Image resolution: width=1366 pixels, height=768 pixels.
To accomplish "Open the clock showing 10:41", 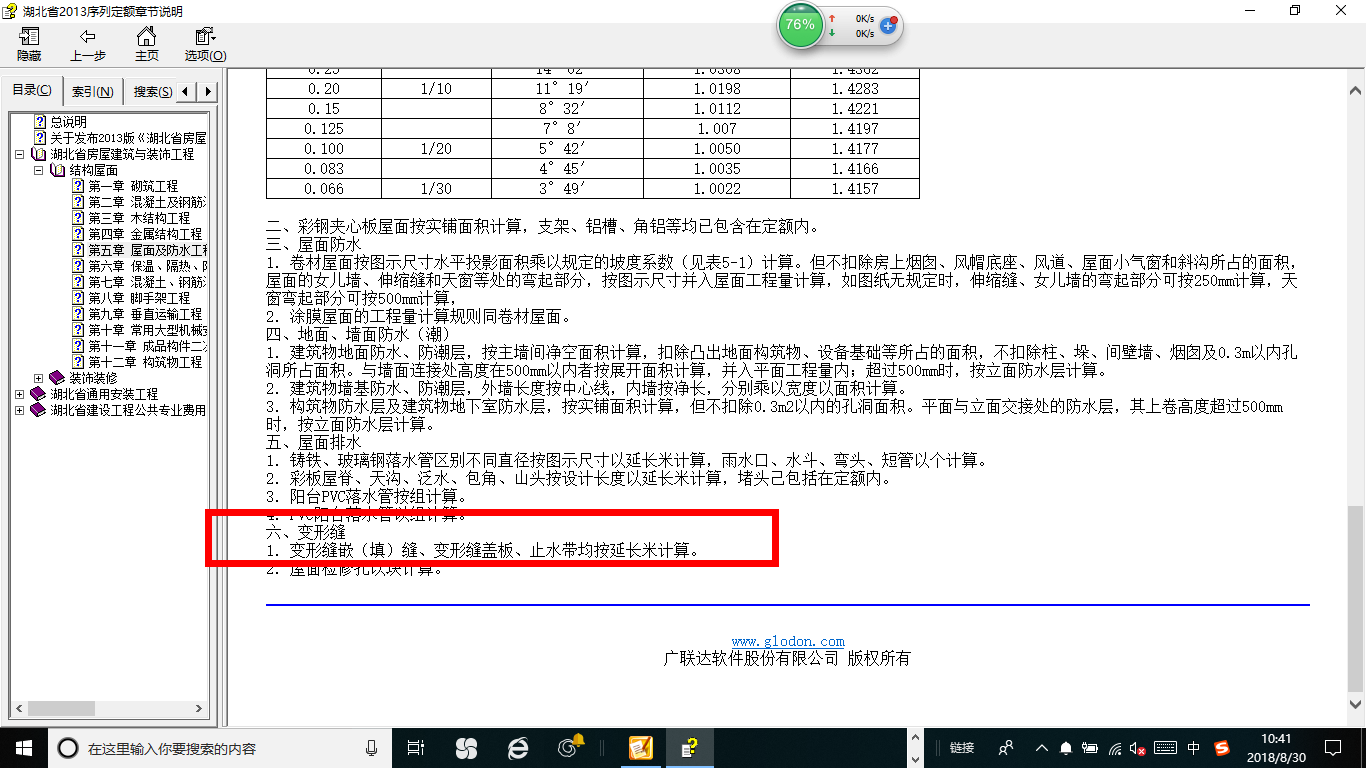I will 1275,748.
